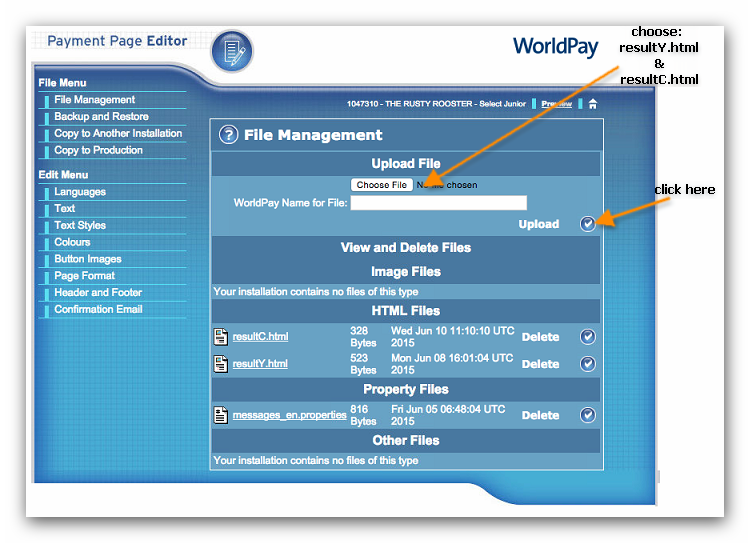Open Button Images
The width and height of the screenshot is (750, 543).
point(88,259)
